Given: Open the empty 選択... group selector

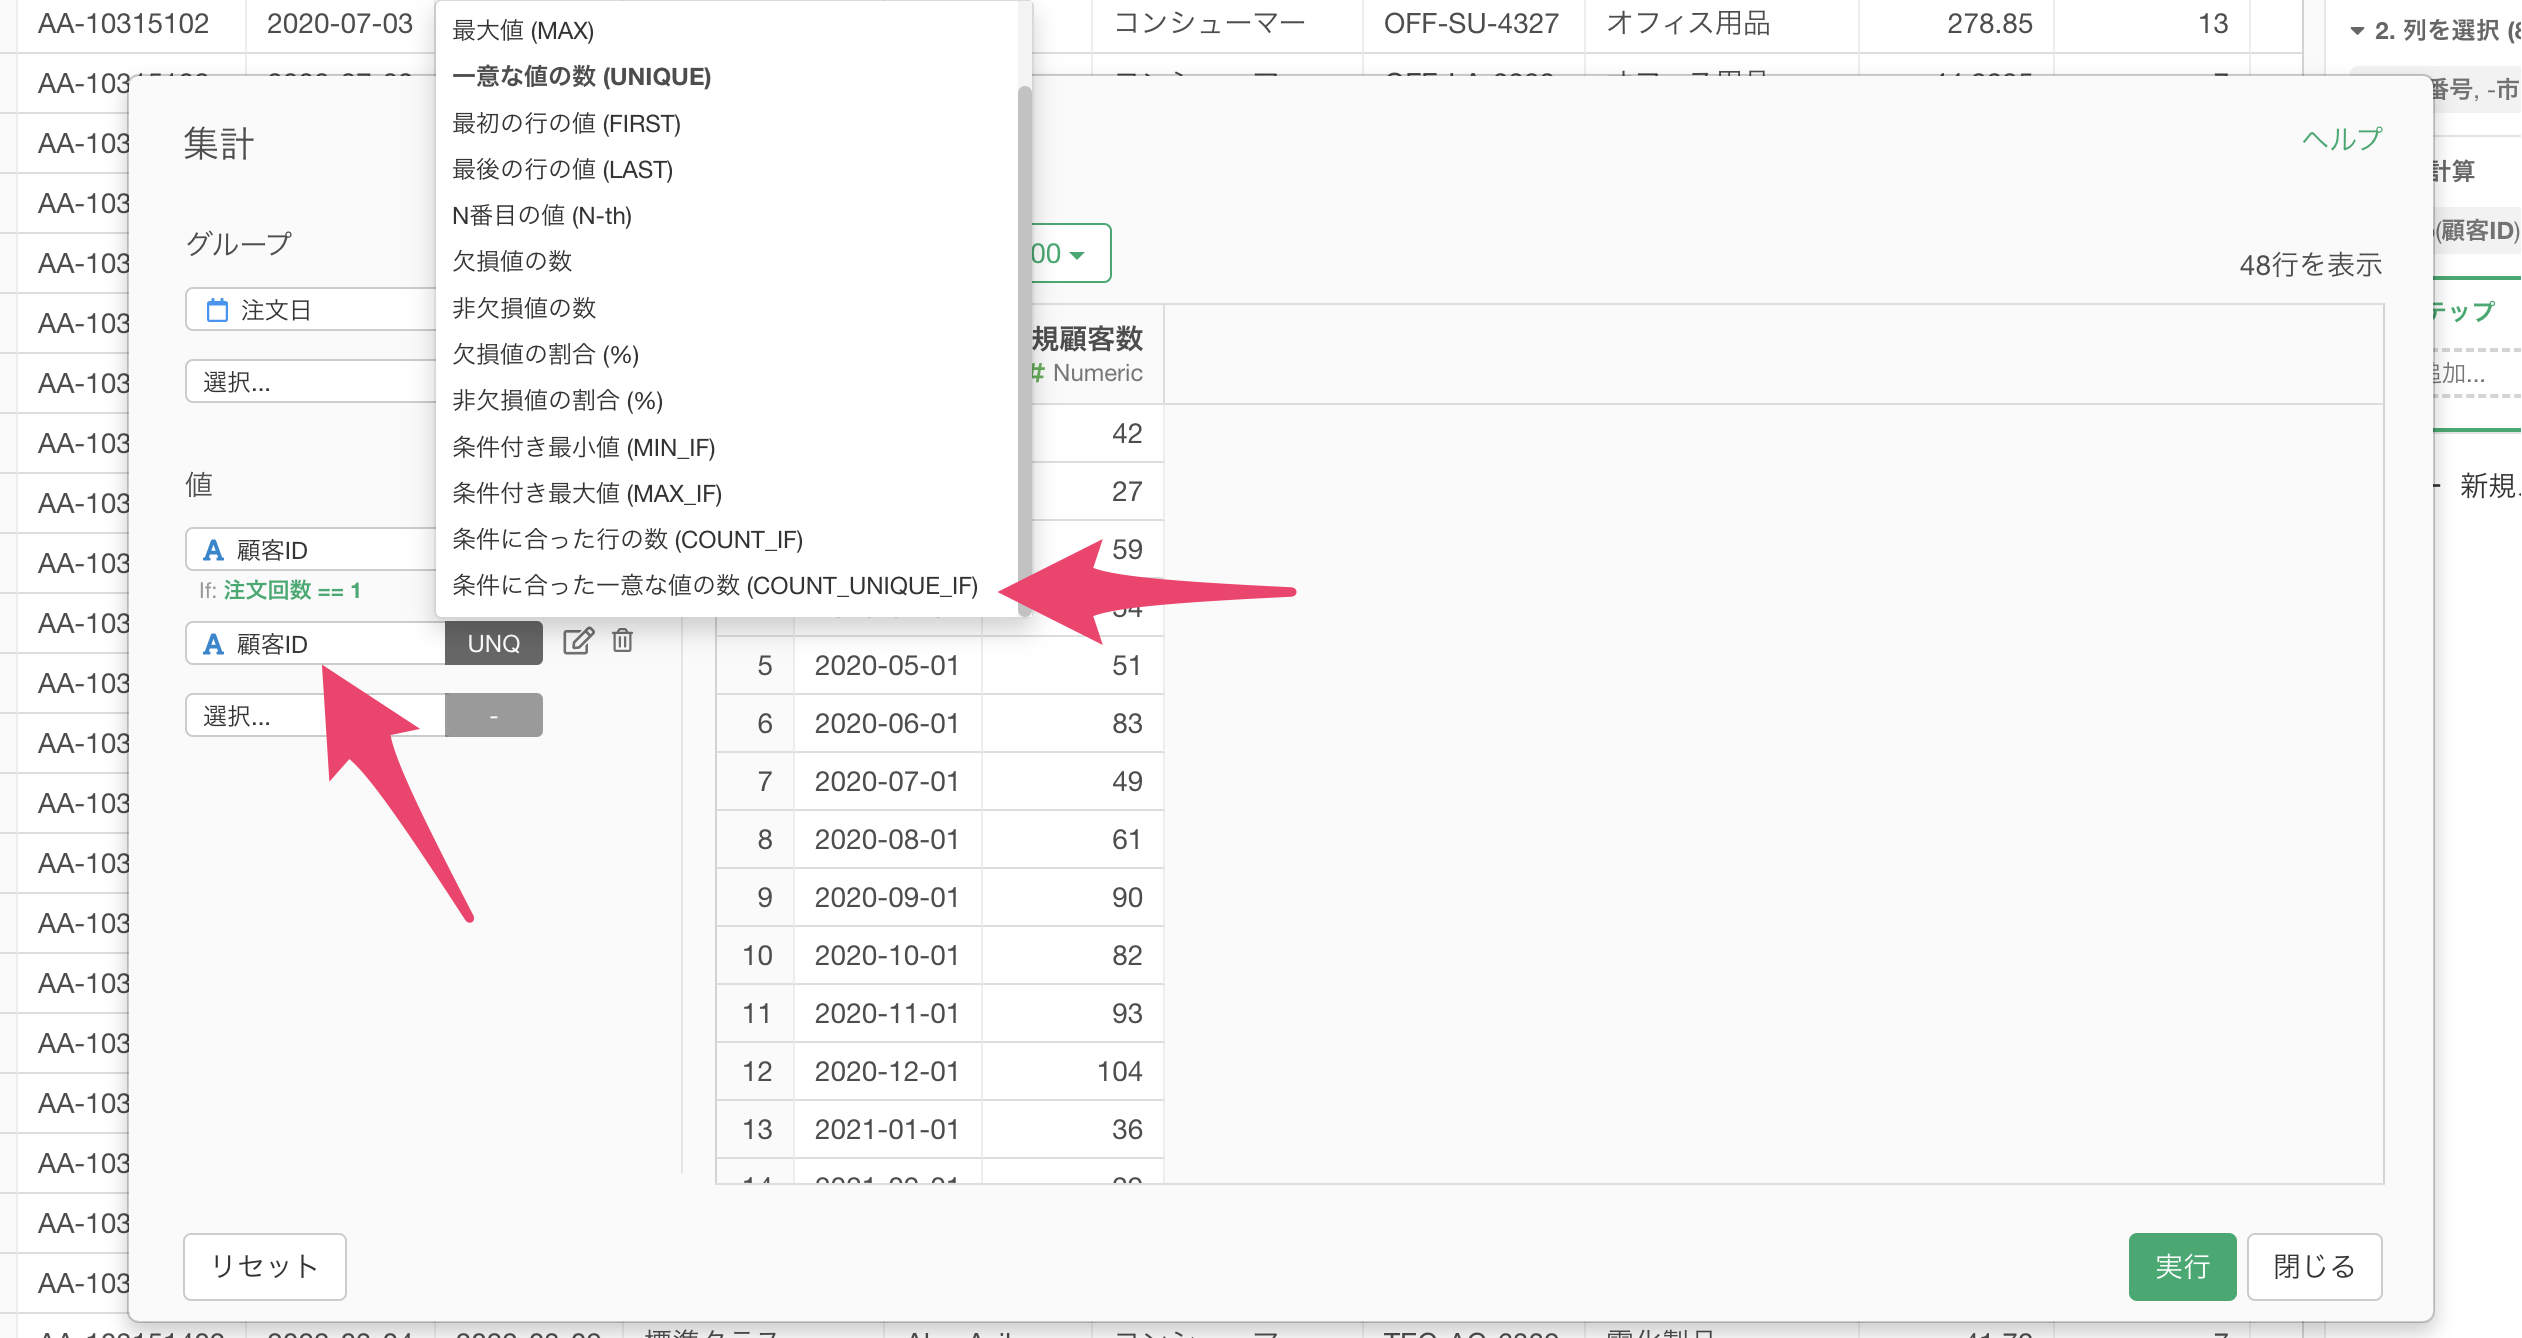Looking at the screenshot, I should 311,381.
